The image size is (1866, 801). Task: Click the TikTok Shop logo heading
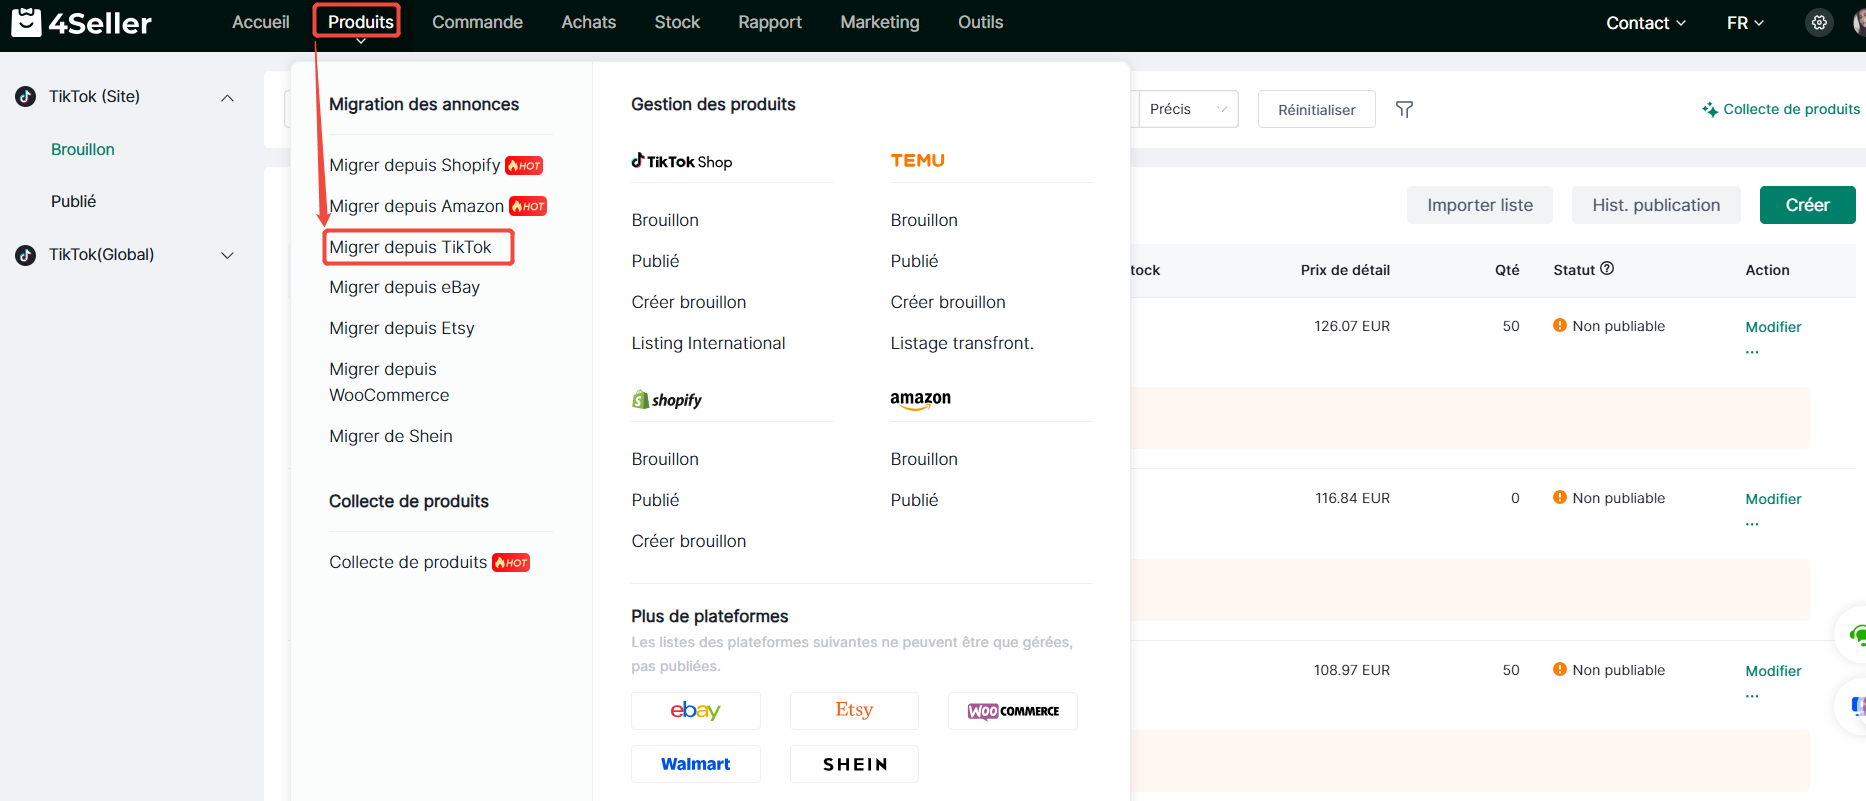pyautogui.click(x=682, y=161)
